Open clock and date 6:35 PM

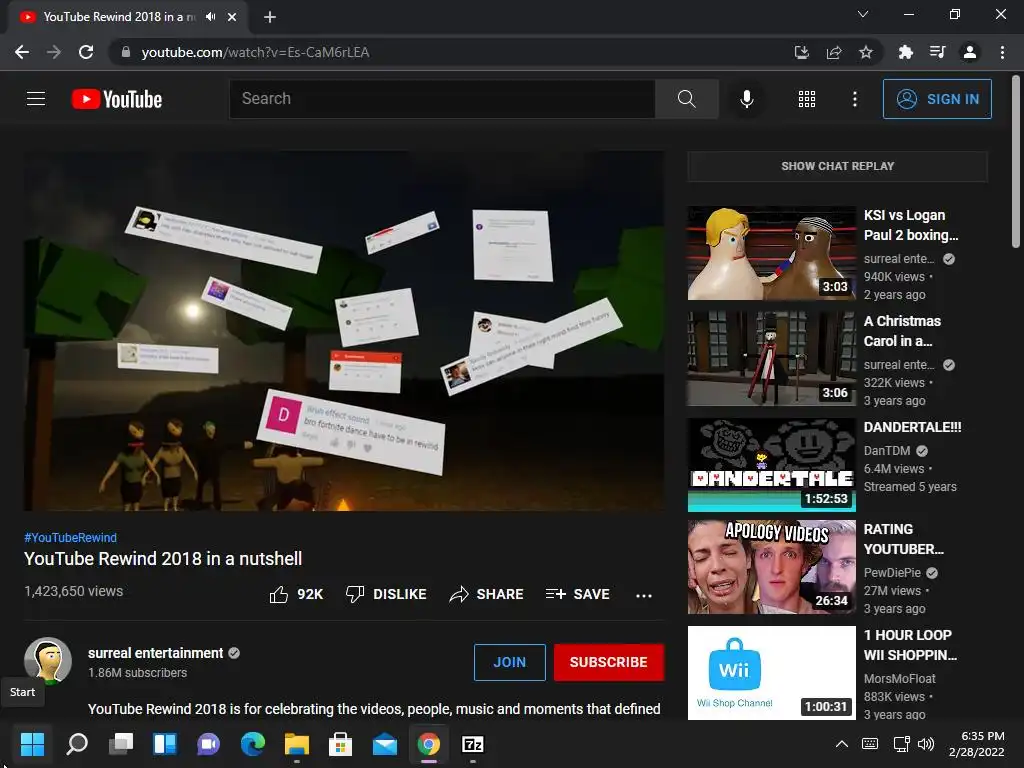point(976,743)
